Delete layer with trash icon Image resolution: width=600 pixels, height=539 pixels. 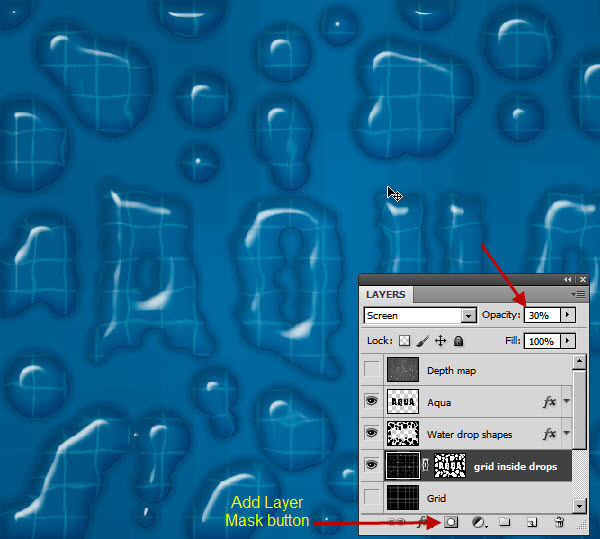coord(560,522)
